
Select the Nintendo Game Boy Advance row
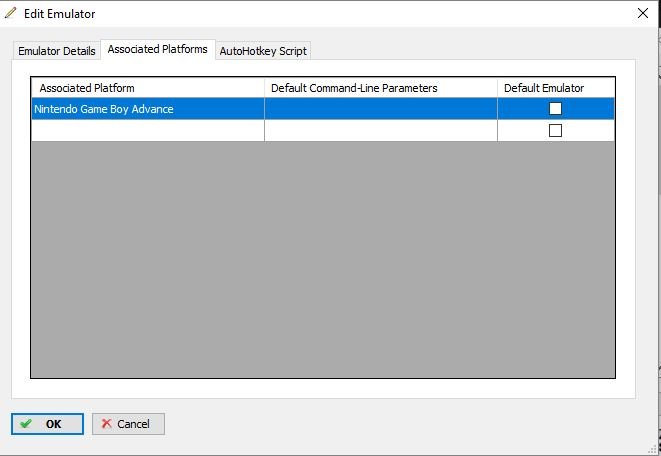pos(323,109)
